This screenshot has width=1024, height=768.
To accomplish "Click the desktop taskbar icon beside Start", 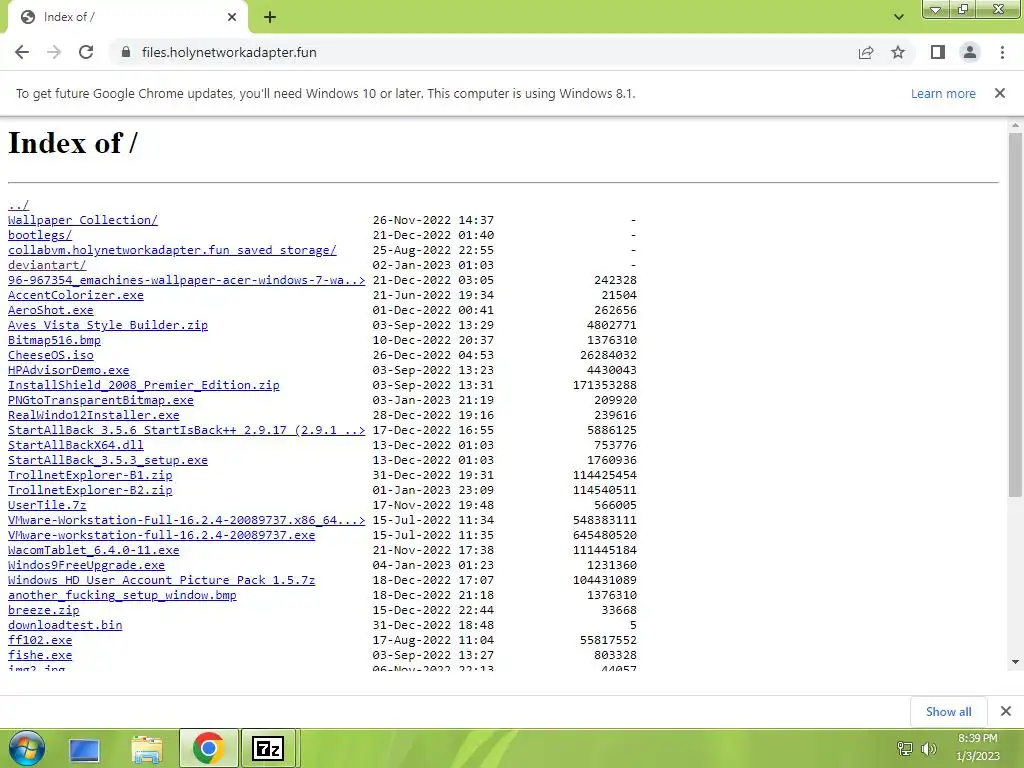I will coord(84,749).
